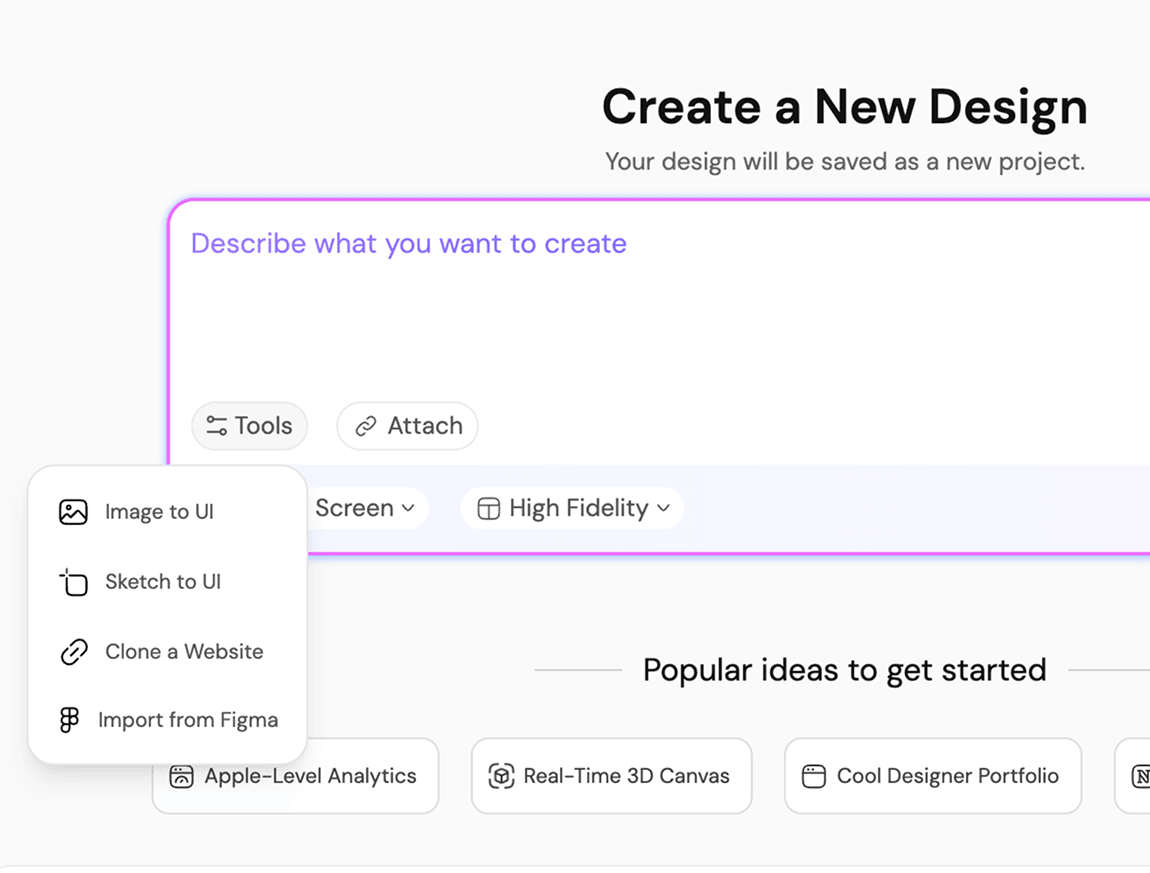Click the Real-Time 3D Canvas cube icon

coord(501,776)
